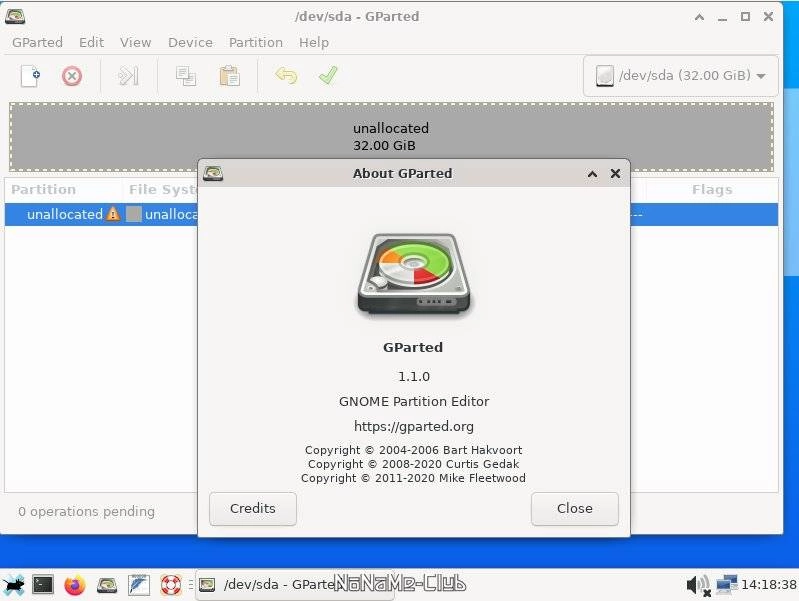Screen dimensions: 799x601
Task: Click the Apply all operations checkmark
Action: pyautogui.click(x=328, y=75)
